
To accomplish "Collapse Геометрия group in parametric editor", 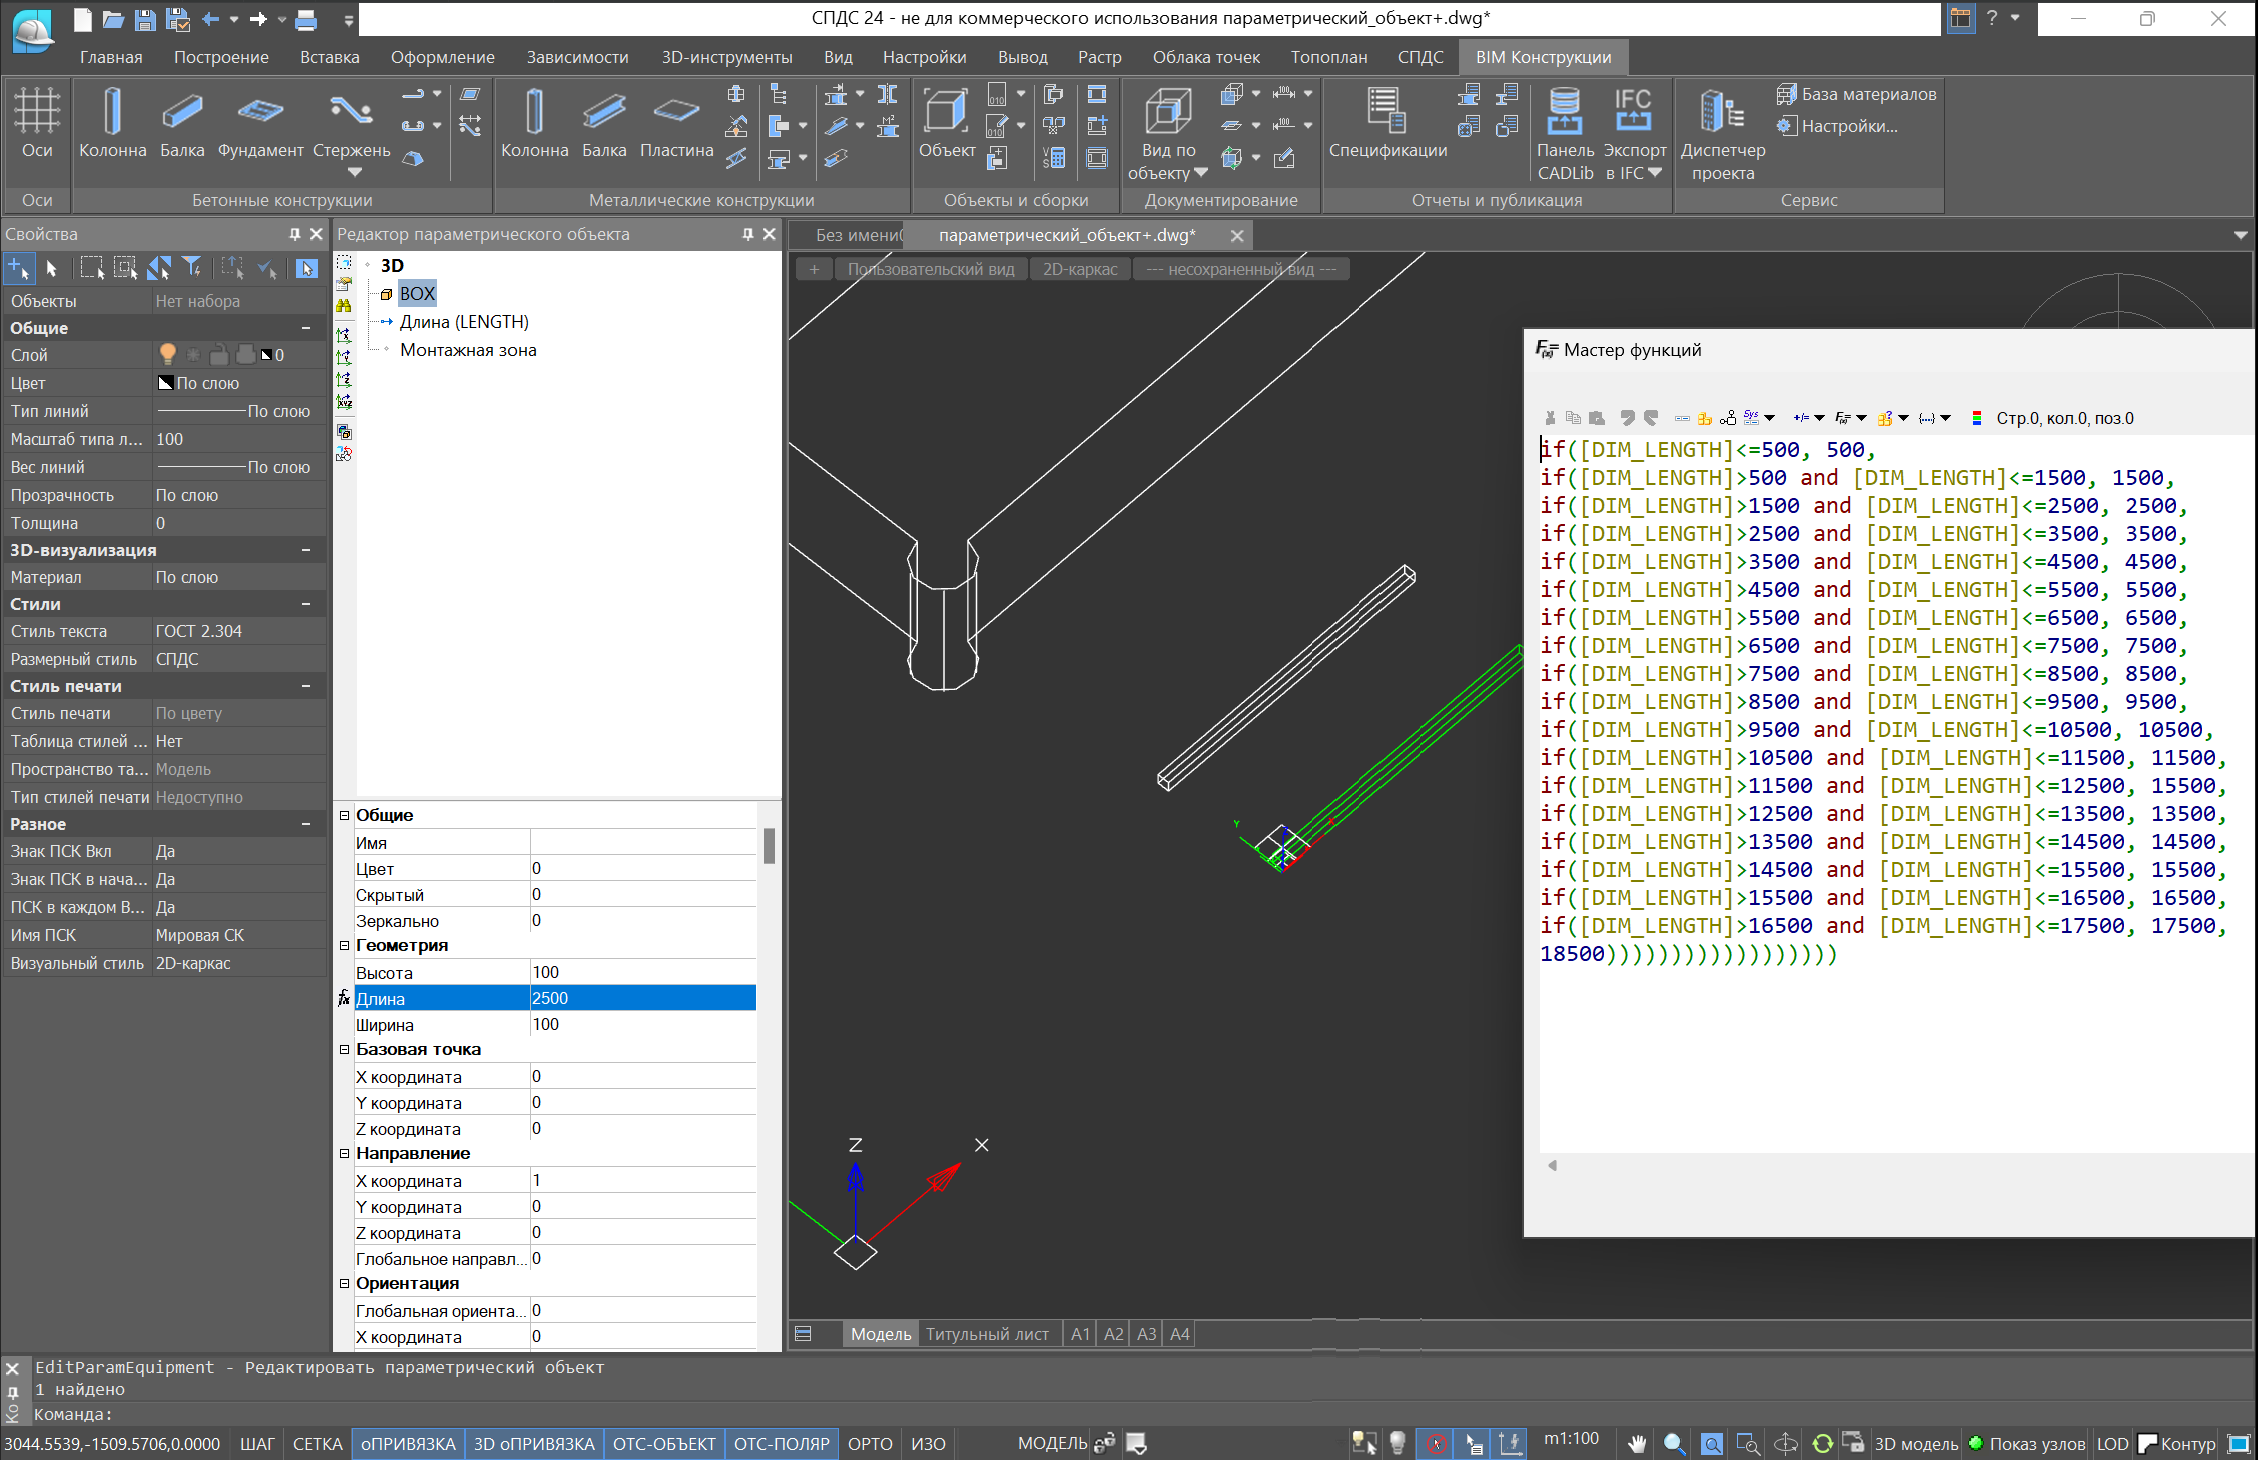I will tap(344, 945).
